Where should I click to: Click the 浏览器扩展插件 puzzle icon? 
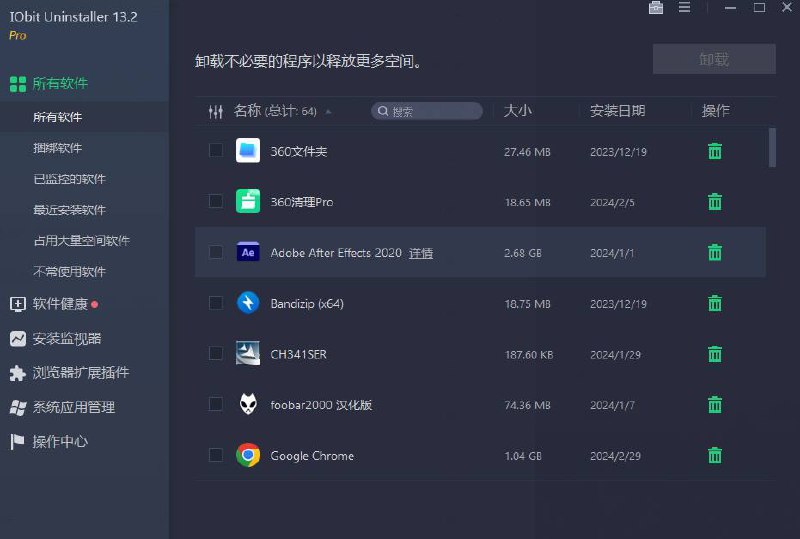pyautogui.click(x=18, y=373)
